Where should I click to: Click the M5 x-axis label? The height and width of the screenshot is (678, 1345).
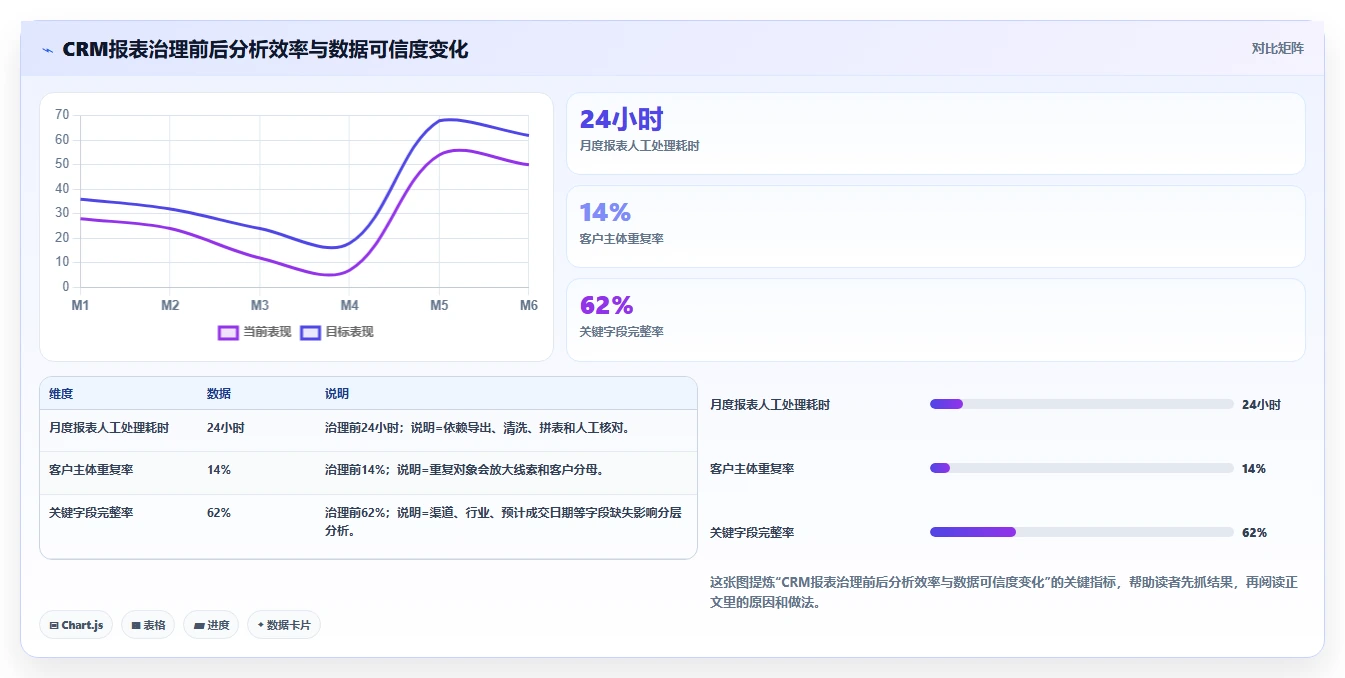pos(439,305)
